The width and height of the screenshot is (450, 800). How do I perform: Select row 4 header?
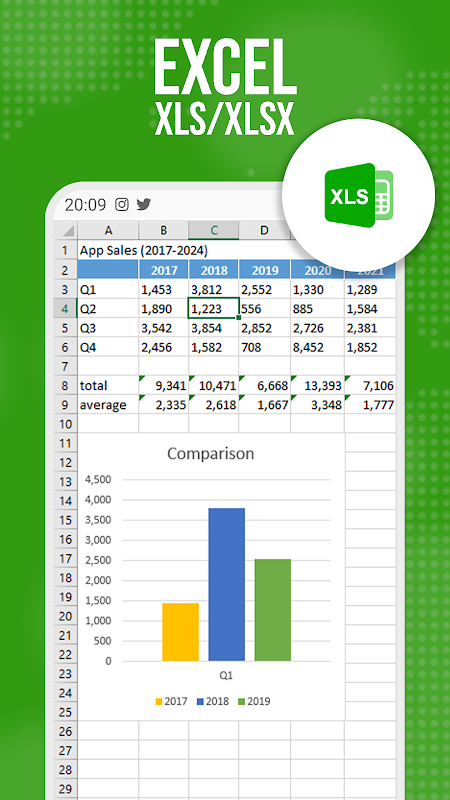coord(65,309)
